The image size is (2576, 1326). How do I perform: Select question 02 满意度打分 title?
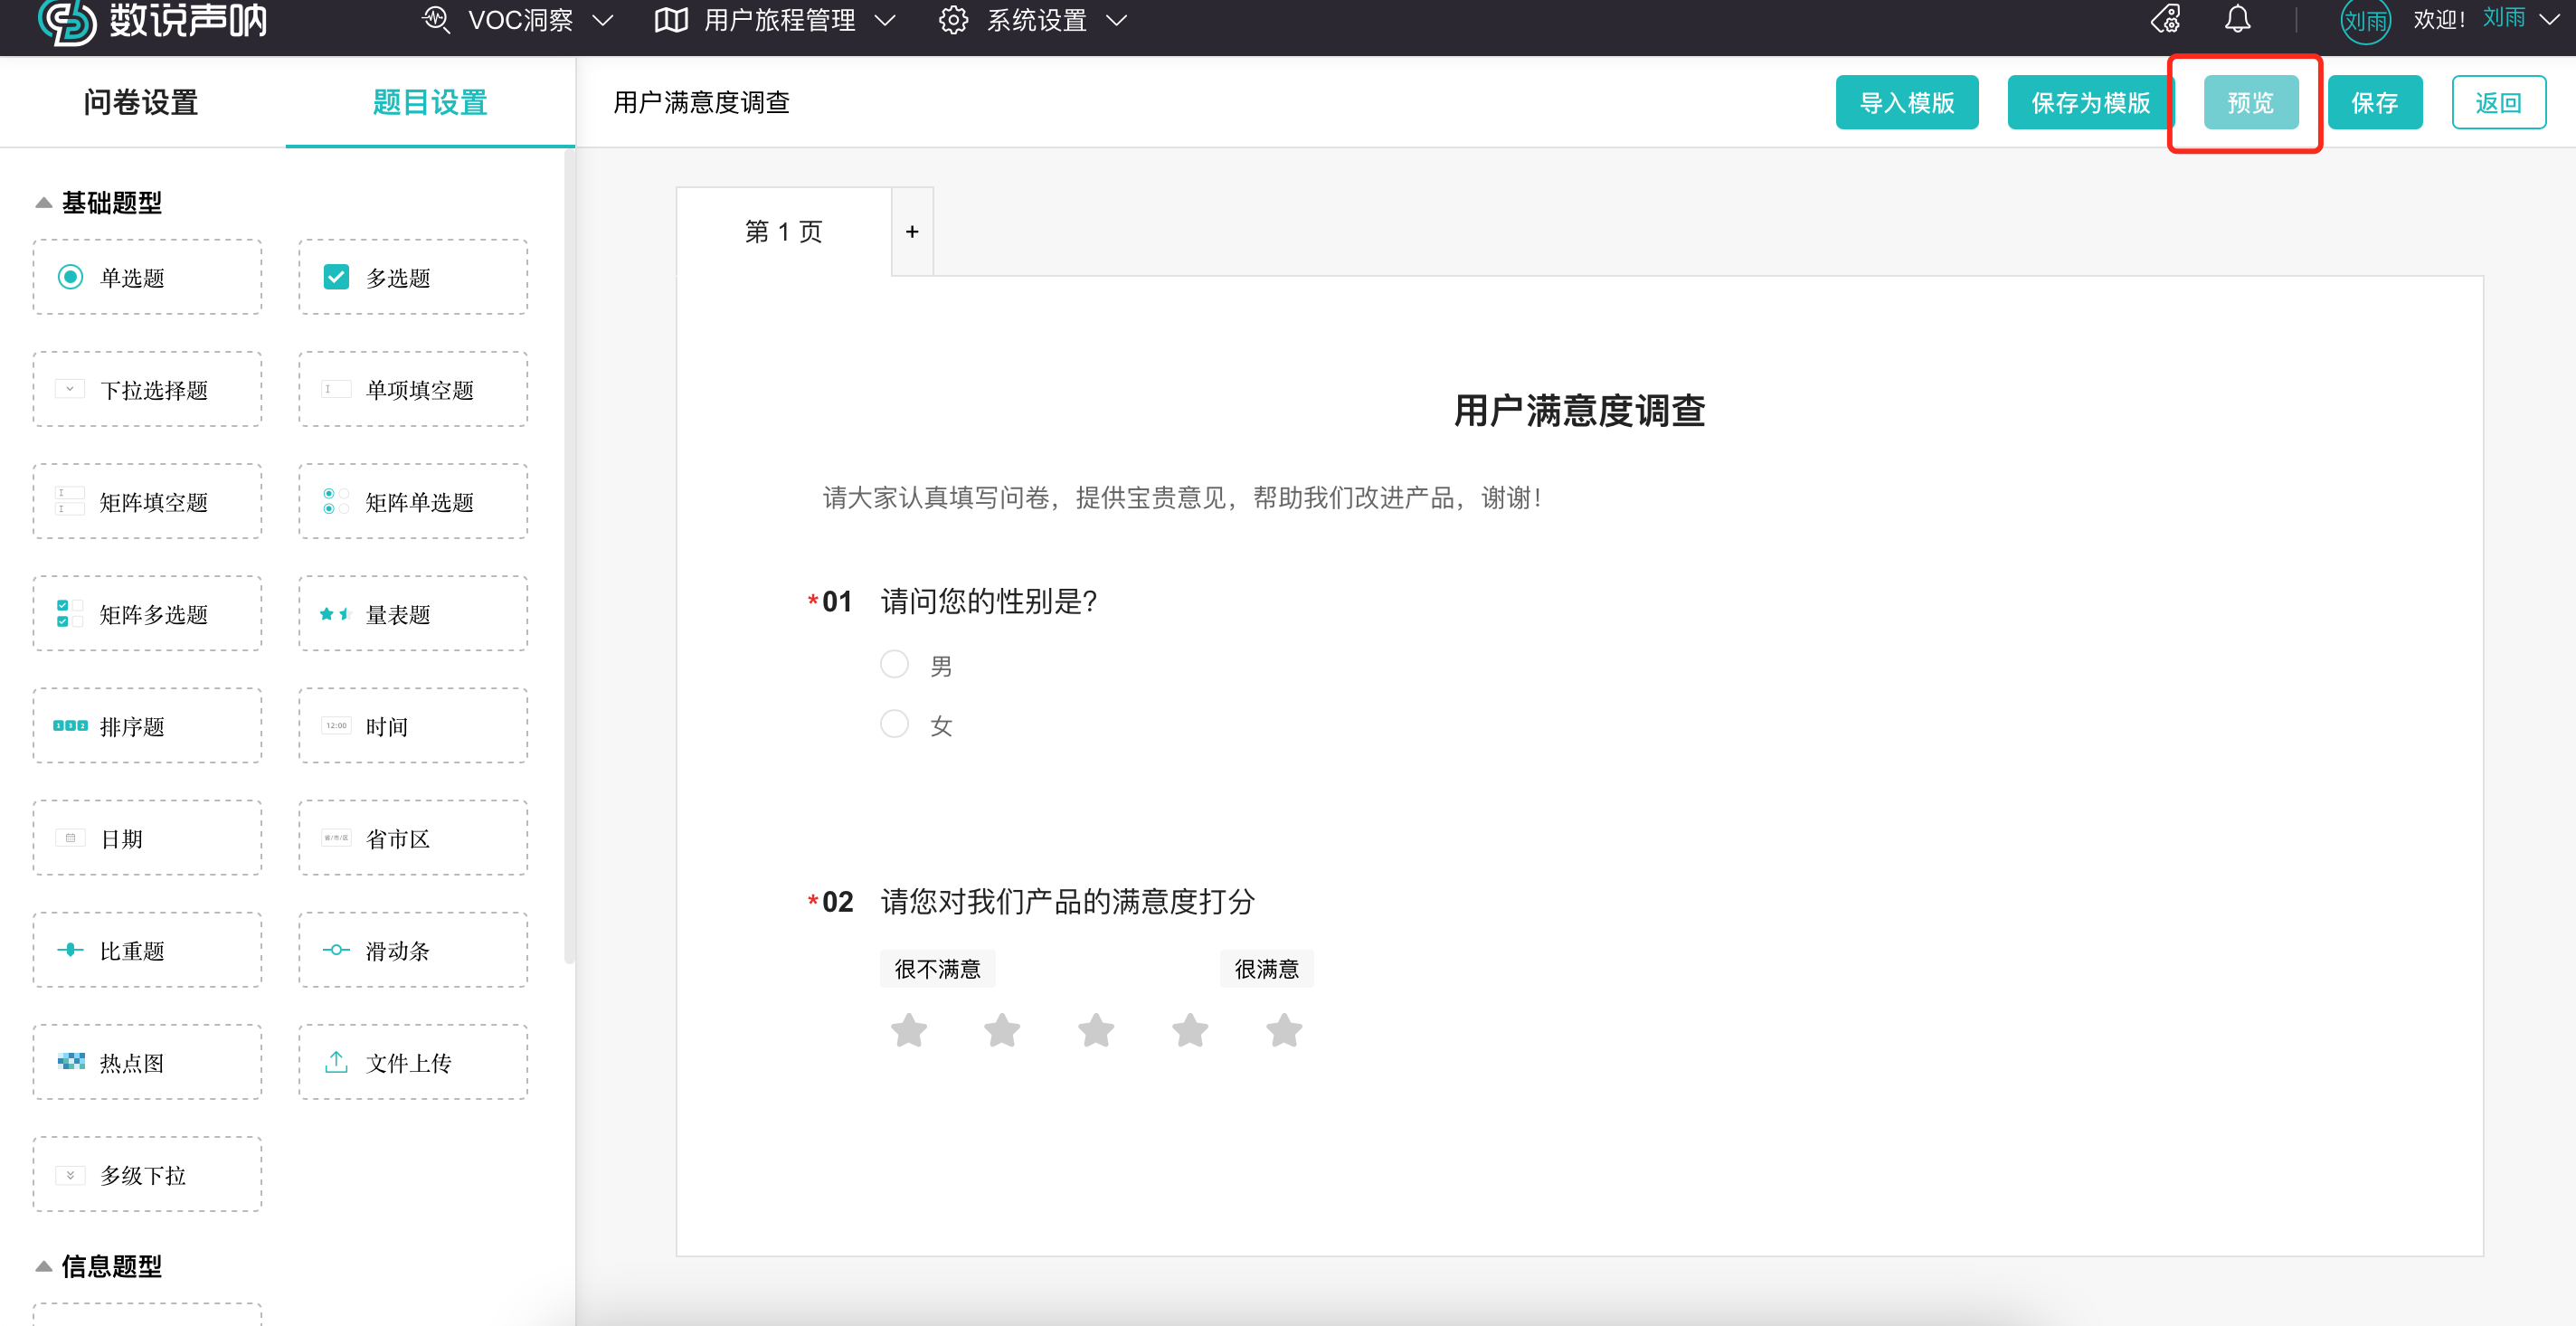[1067, 901]
